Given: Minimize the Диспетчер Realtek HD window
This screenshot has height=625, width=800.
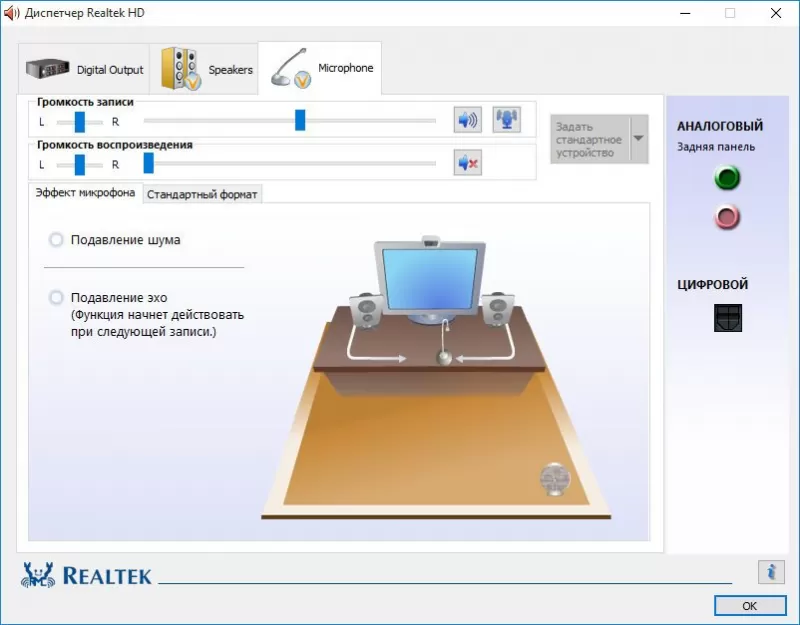Looking at the screenshot, I should pos(685,13).
